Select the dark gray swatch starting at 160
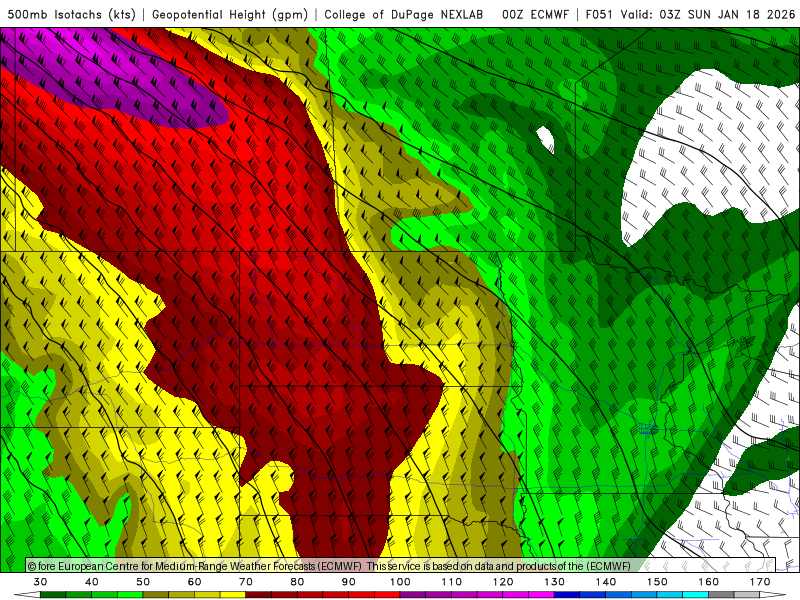 (721, 595)
